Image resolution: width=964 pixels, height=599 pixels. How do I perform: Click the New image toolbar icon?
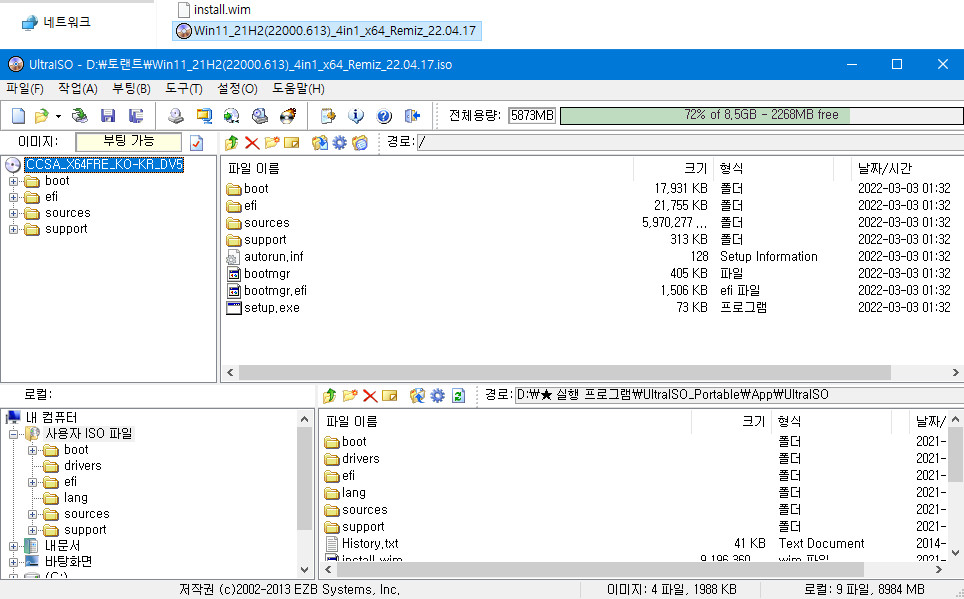(x=18, y=116)
